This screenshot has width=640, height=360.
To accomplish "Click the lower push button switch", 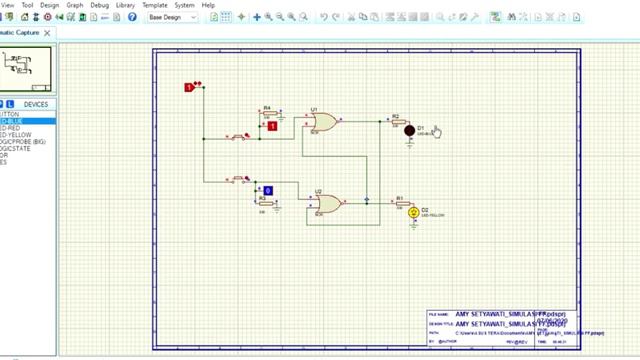I will 239,179.
